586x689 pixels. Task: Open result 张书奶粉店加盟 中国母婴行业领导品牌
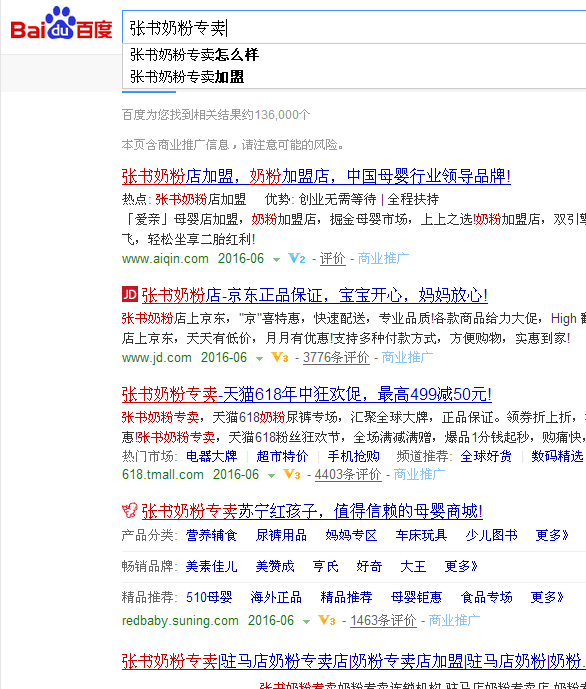[316, 177]
